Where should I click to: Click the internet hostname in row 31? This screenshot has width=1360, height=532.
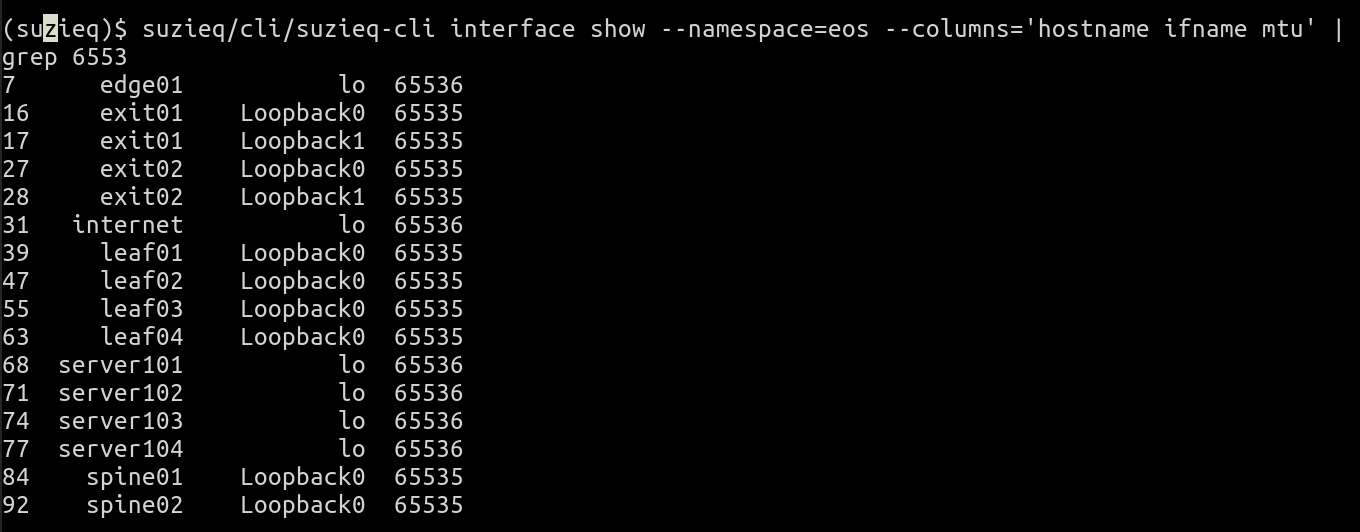(127, 225)
